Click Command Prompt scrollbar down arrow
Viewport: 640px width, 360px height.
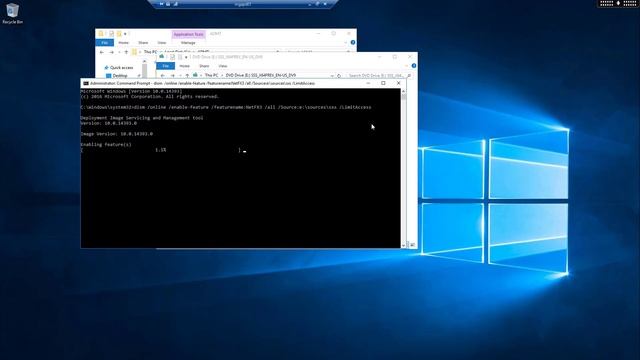pos(404,245)
